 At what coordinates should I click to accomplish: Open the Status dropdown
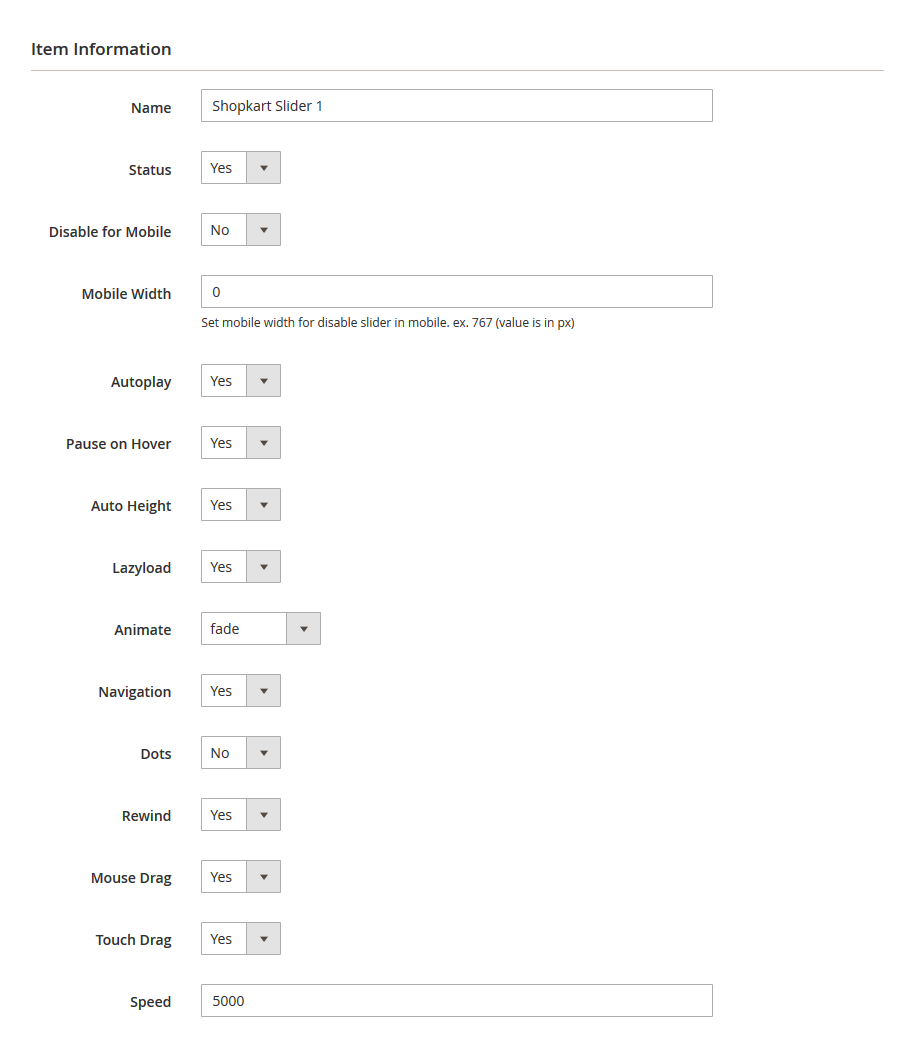pyautogui.click(x=241, y=168)
